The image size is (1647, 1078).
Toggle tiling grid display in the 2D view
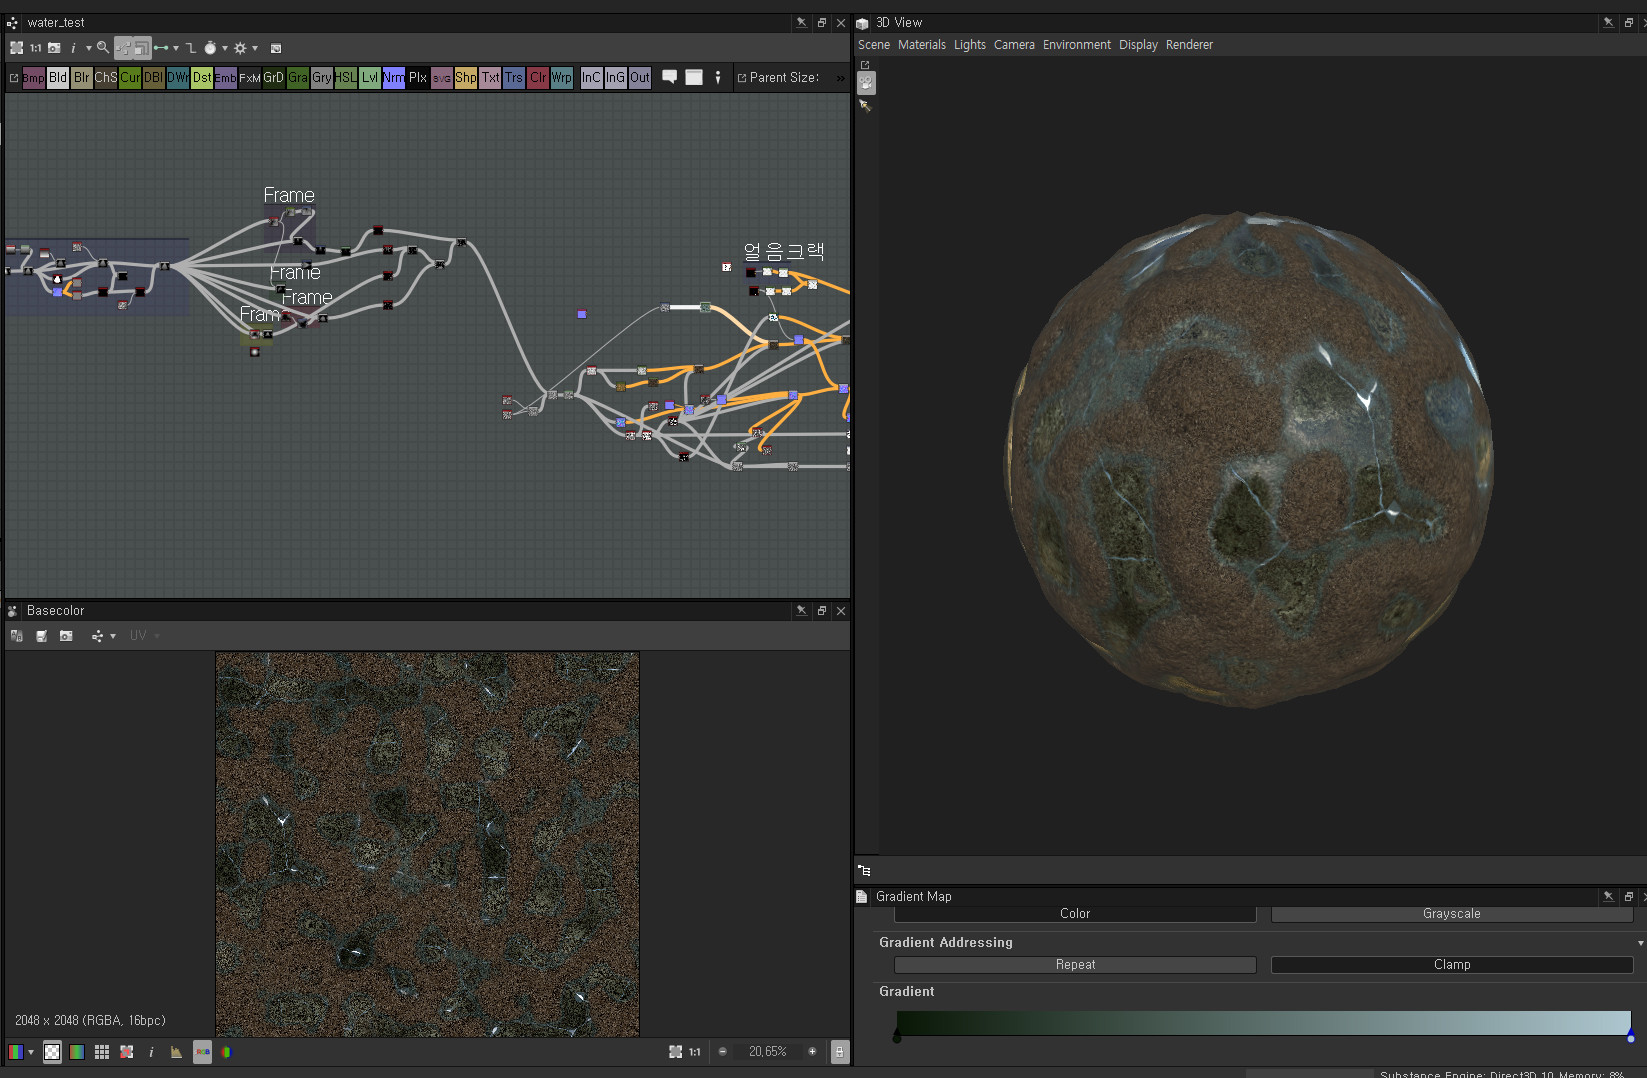pyautogui.click(x=101, y=1051)
